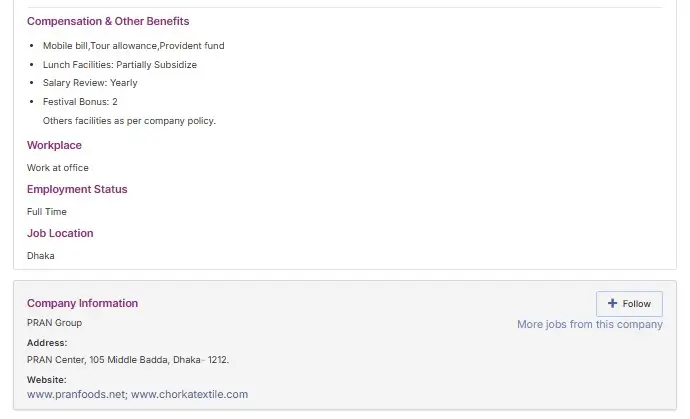This screenshot has width=690, height=419.
Task: Click the Workplace heading
Action: tap(54, 145)
